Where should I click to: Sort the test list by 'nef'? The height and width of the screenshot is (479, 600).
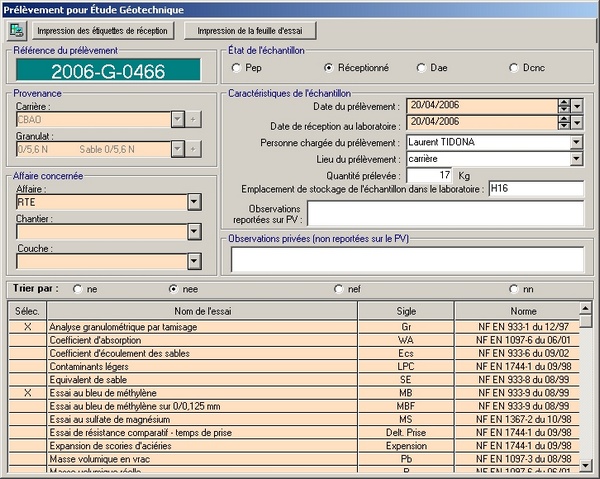pos(339,289)
